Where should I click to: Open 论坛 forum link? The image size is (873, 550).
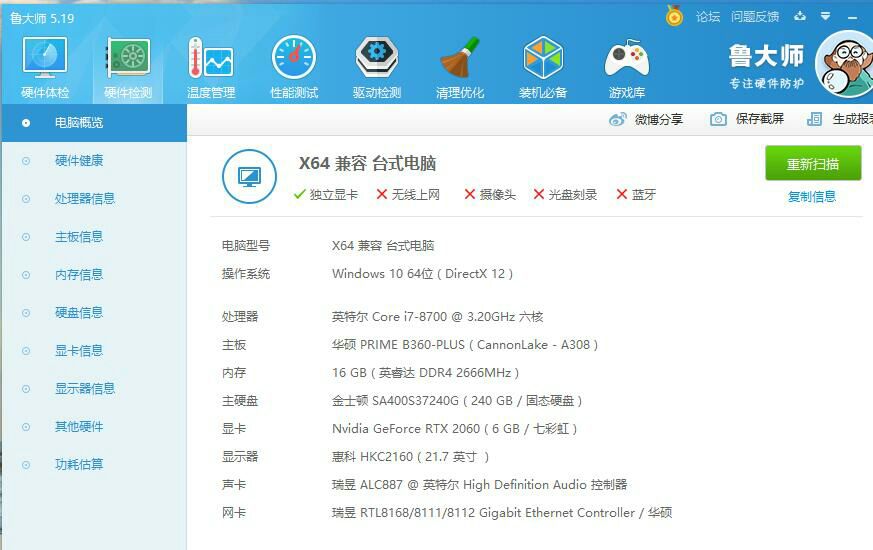[x=708, y=17]
